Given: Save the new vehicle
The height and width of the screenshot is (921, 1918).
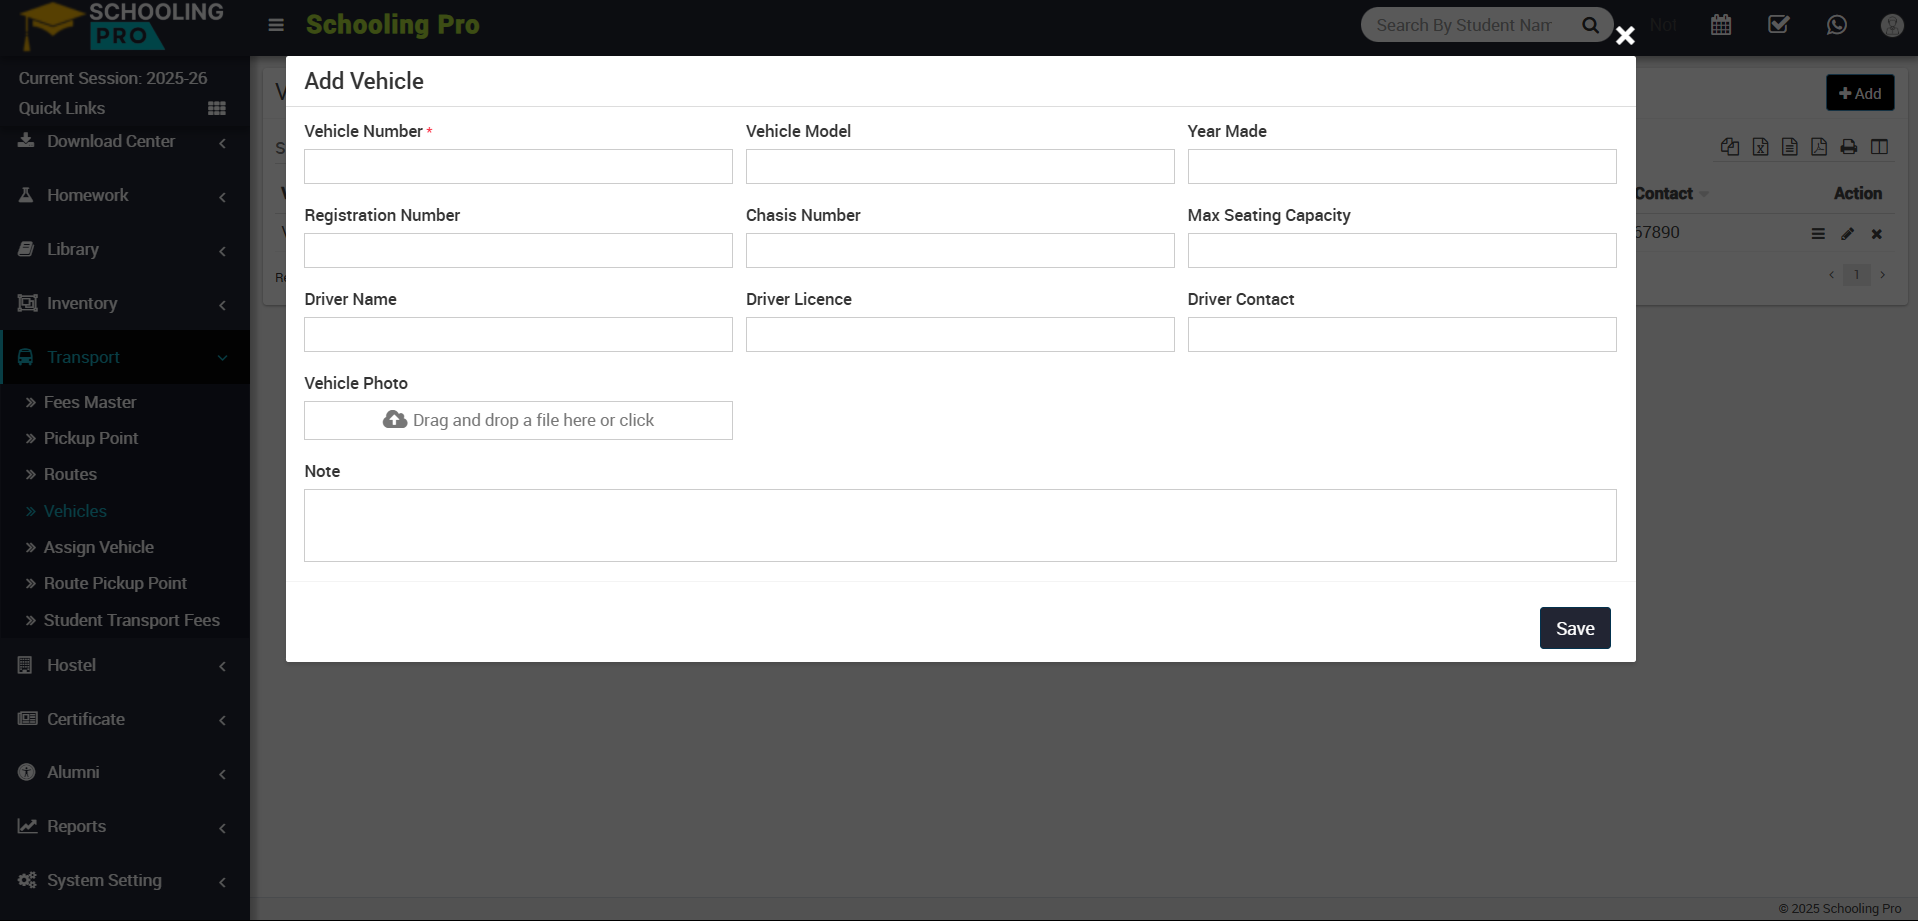Looking at the screenshot, I should coord(1575,628).
